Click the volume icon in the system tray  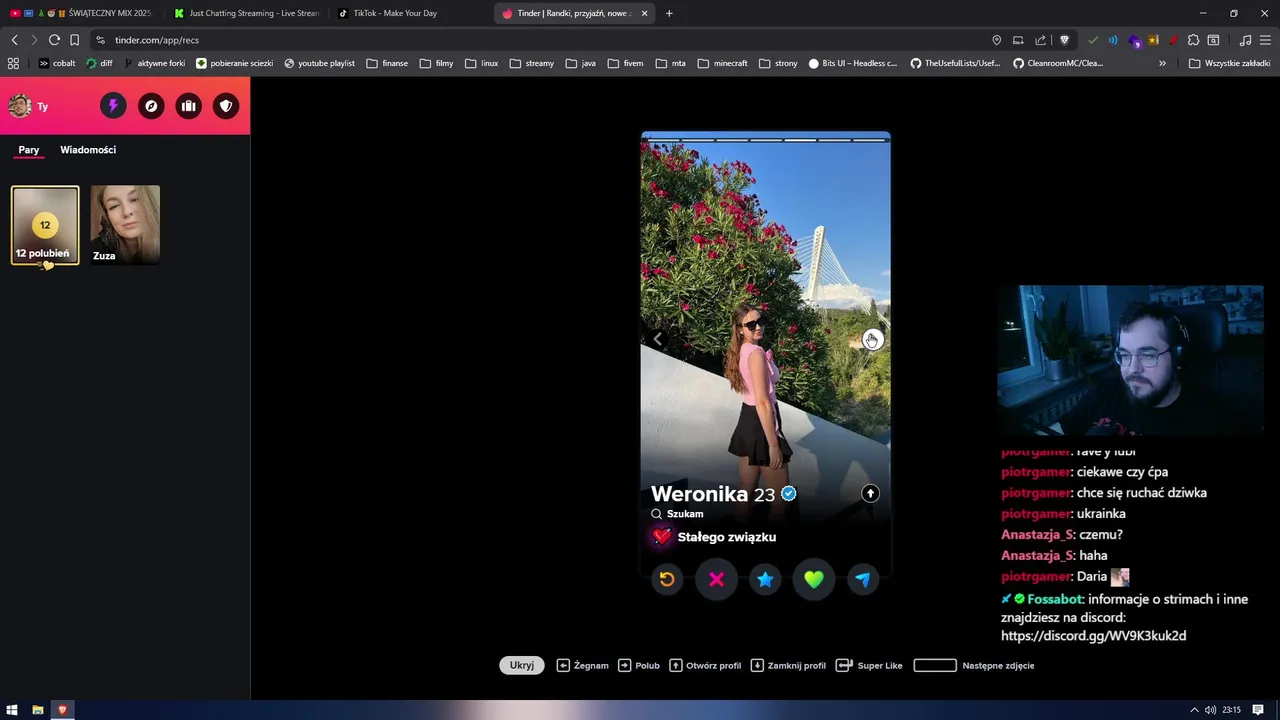pos(1210,710)
